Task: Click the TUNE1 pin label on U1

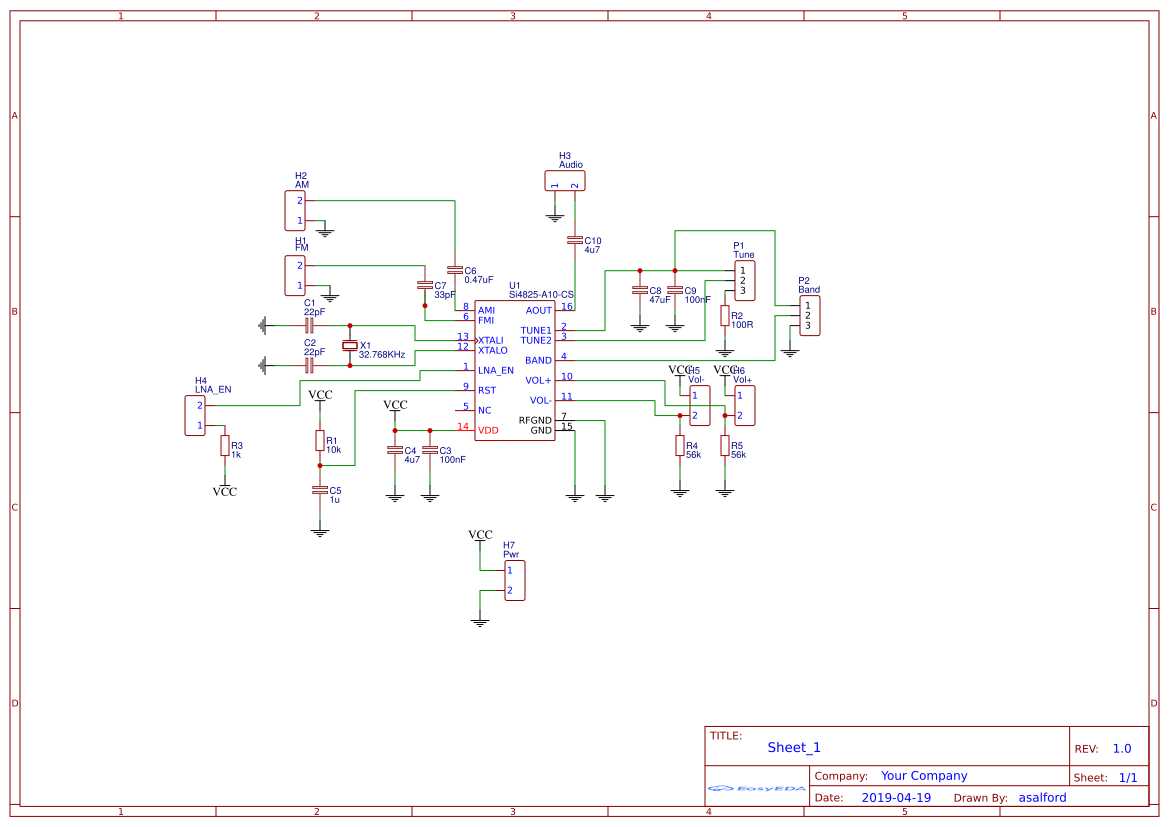Action: pyautogui.click(x=536, y=331)
